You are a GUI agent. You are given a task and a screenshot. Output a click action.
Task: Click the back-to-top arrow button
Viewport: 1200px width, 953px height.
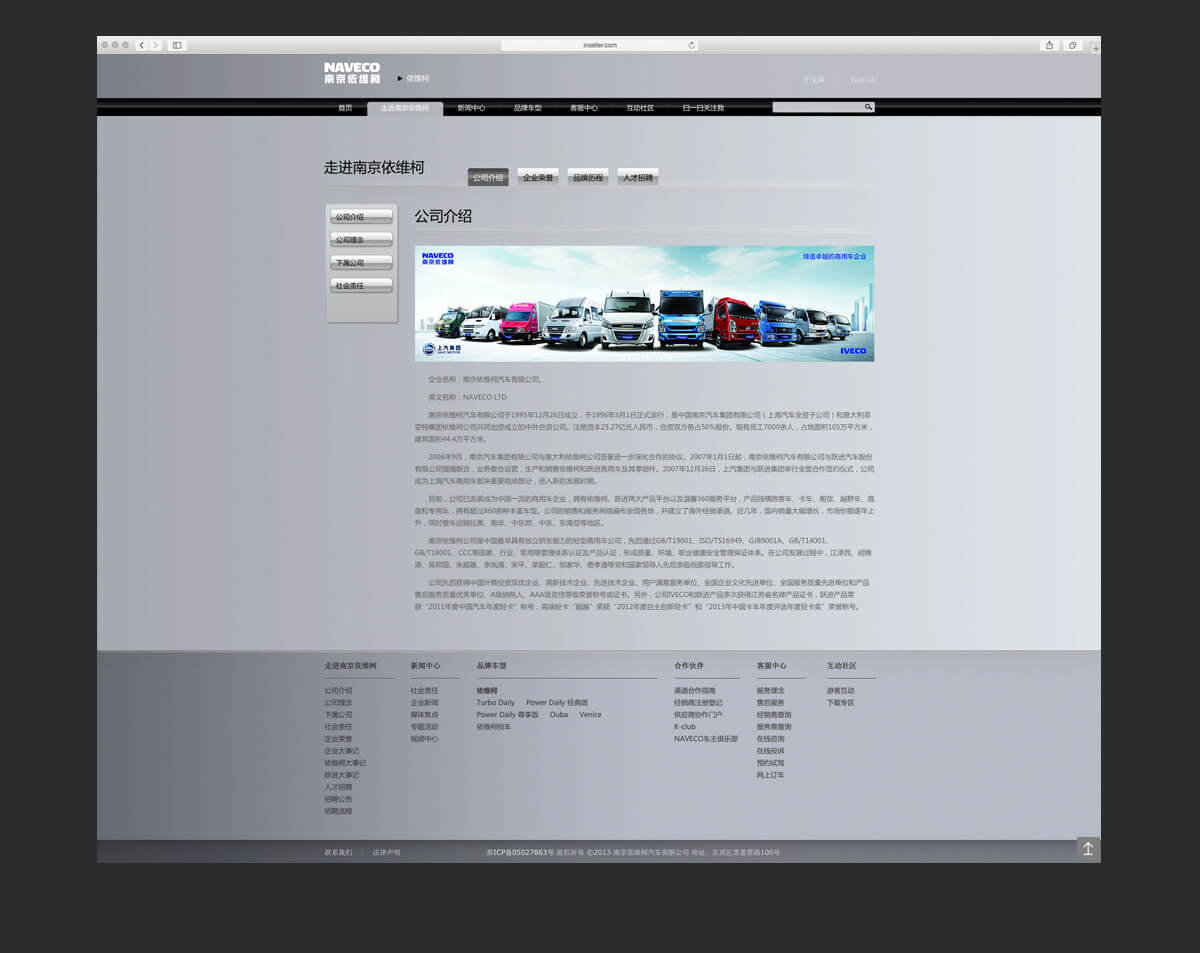tap(1088, 848)
